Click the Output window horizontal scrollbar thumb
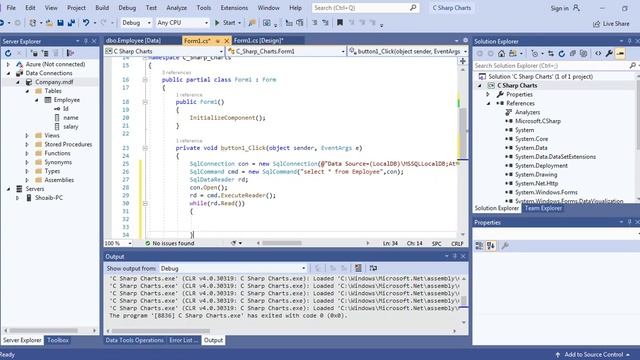Screen dimensions: 640x360 coord(160,331)
